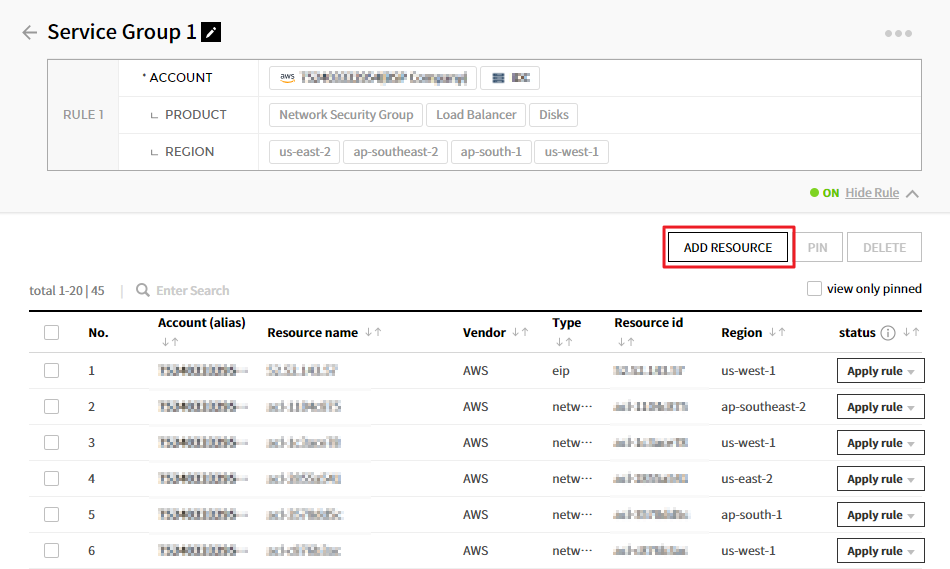Click the info icon next to status

(887, 333)
